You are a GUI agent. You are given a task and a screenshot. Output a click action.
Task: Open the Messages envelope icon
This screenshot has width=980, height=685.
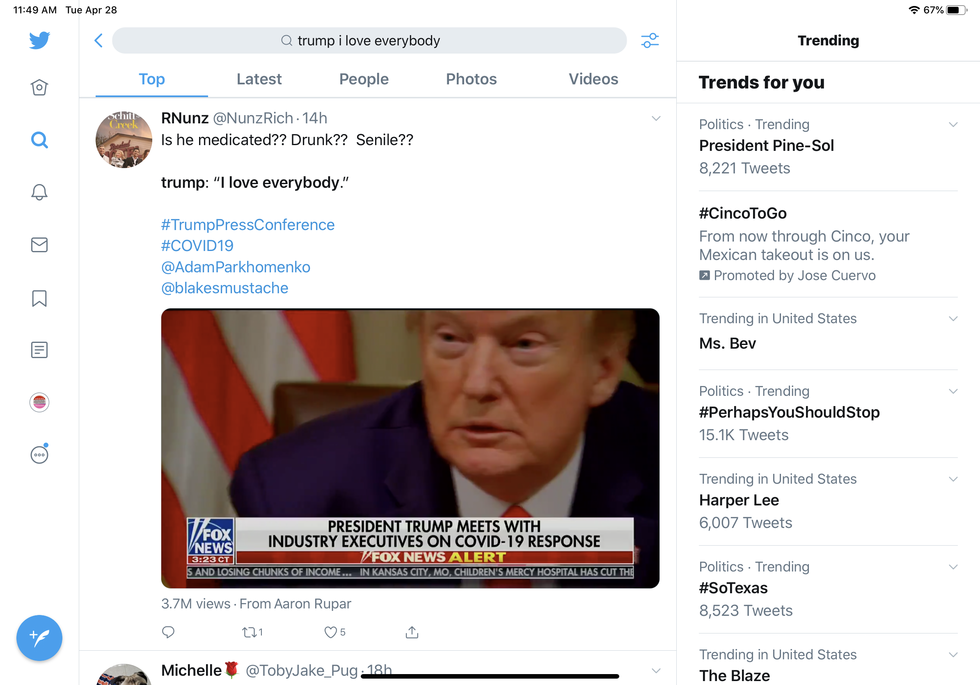coord(39,245)
